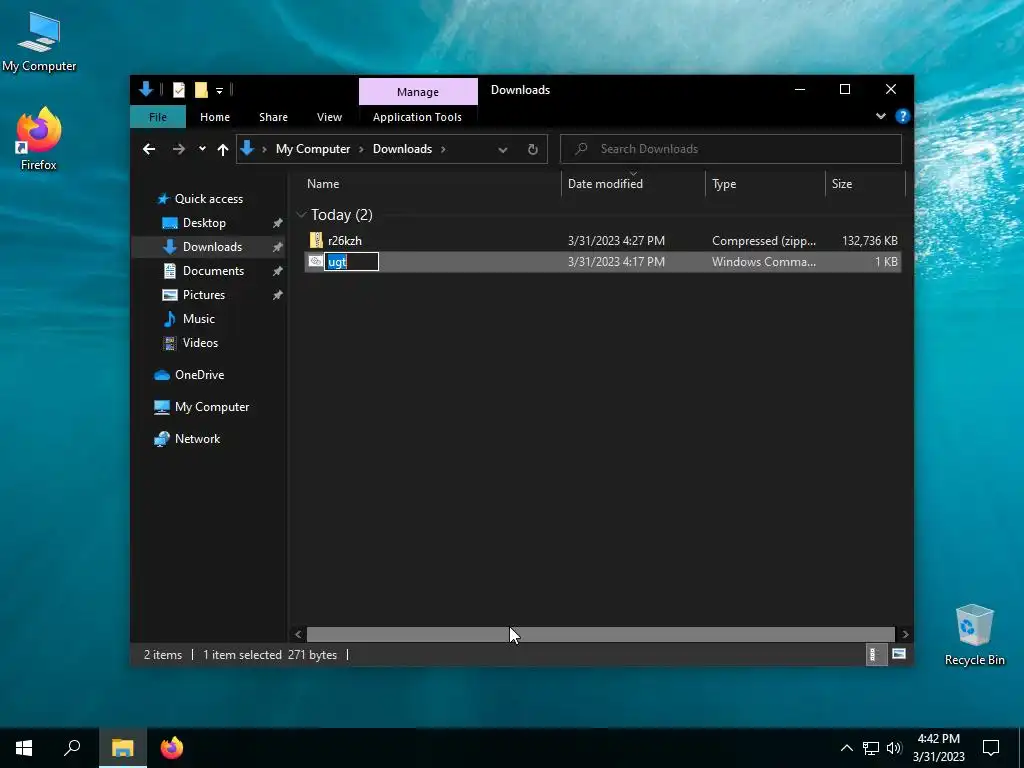This screenshot has width=1024, height=768.
Task: Expand the ribbon with the chevron
Action: click(881, 116)
